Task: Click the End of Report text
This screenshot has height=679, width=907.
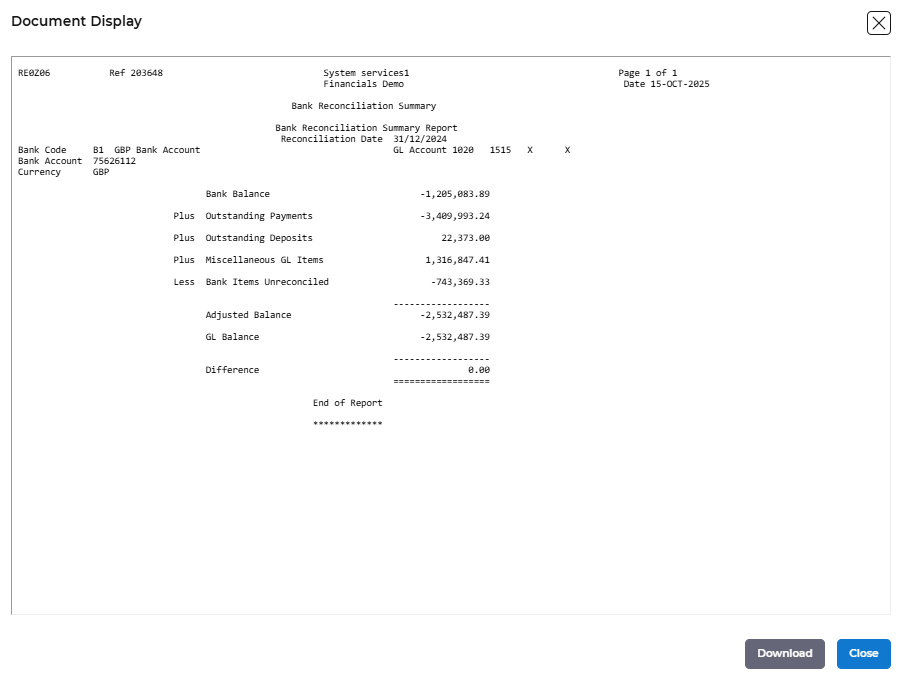Action: 347,403
